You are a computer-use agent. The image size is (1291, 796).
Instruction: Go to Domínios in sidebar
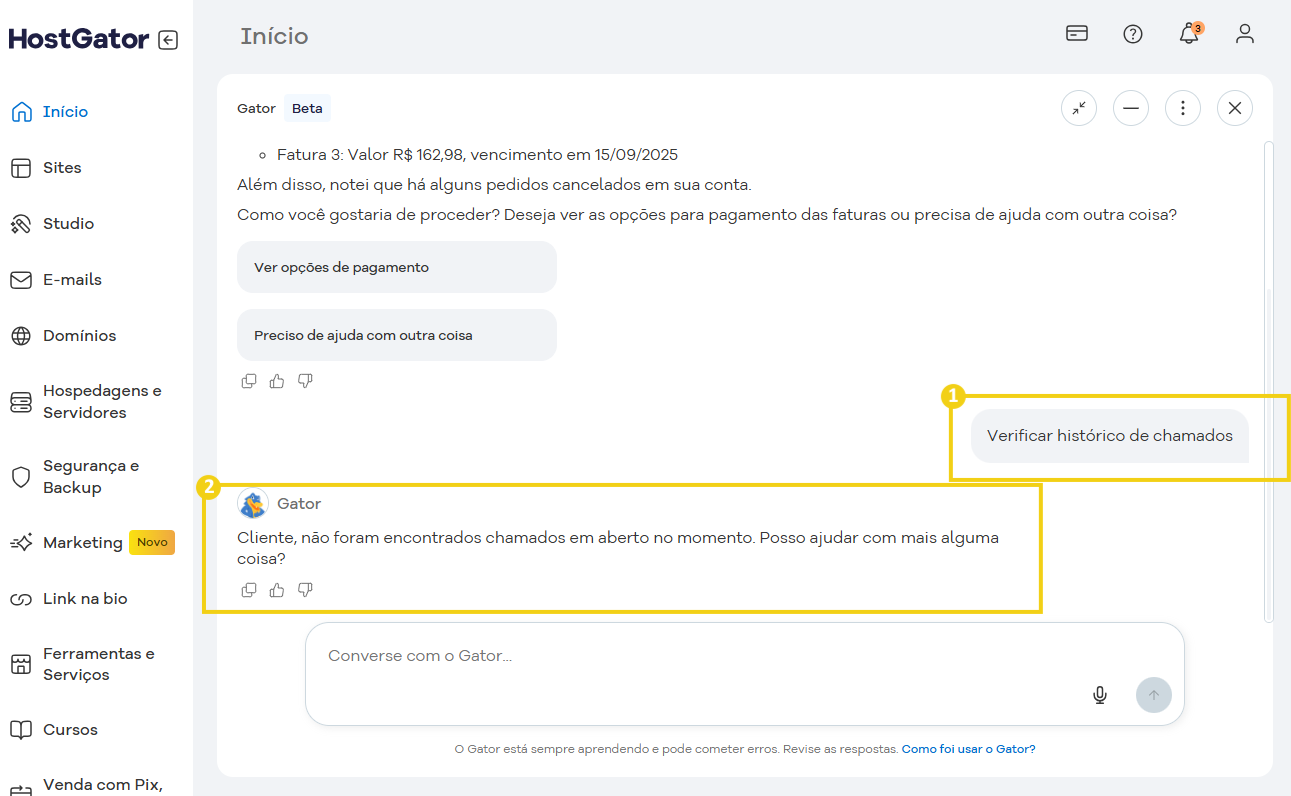pyautogui.click(x=79, y=336)
